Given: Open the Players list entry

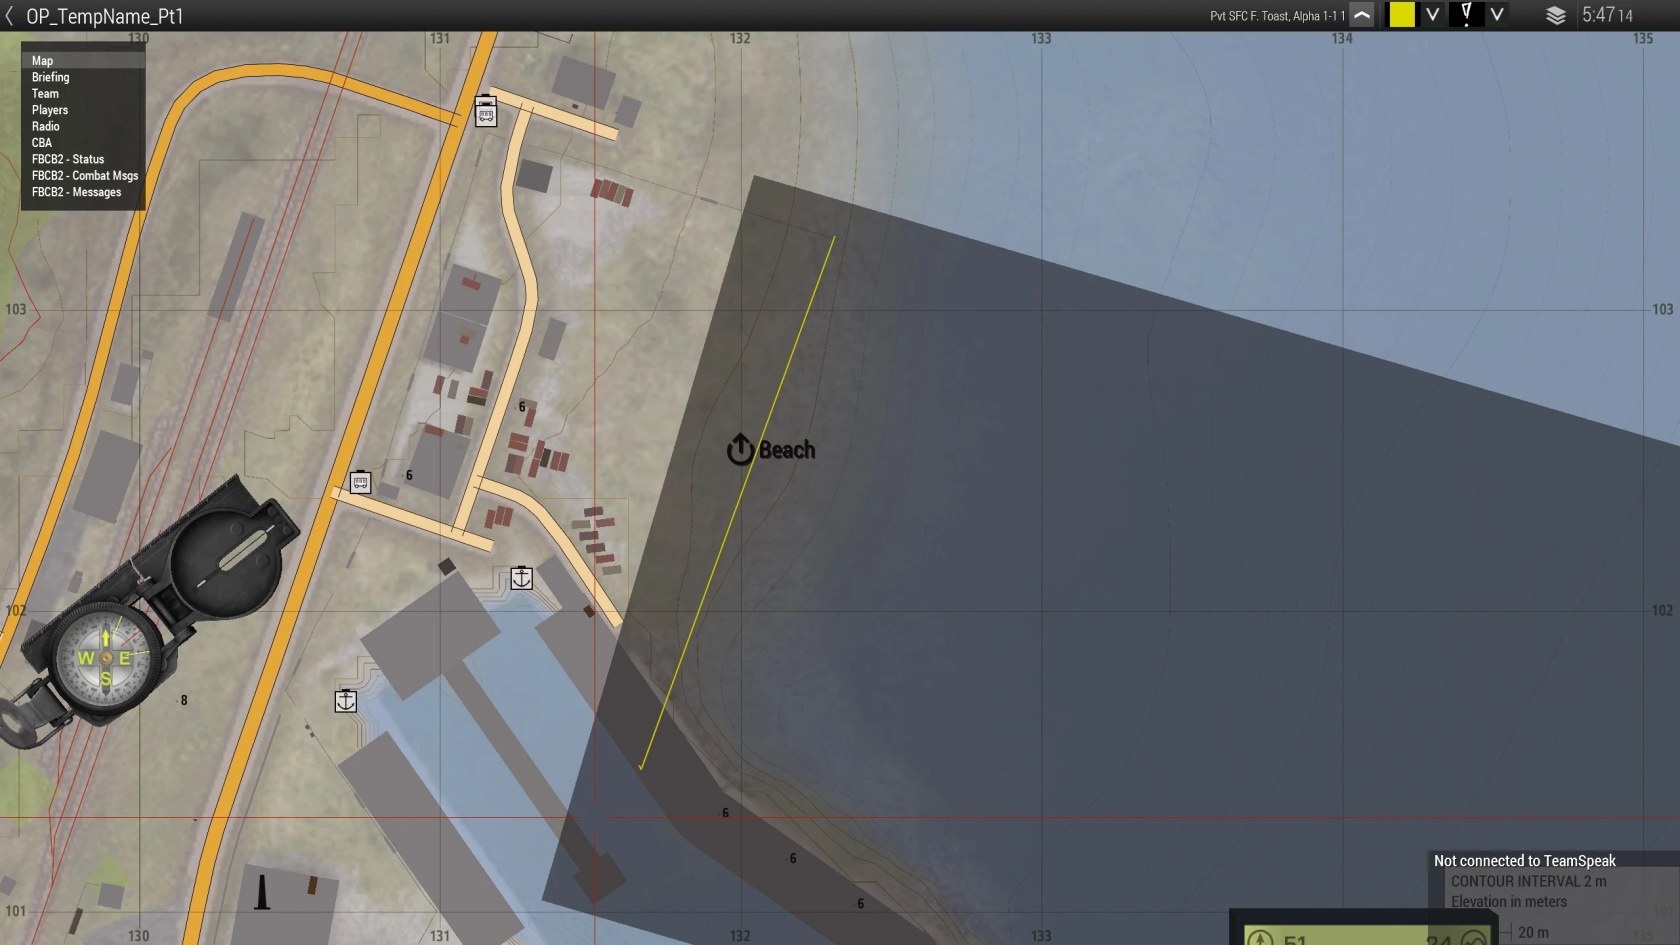Looking at the screenshot, I should click(50, 110).
